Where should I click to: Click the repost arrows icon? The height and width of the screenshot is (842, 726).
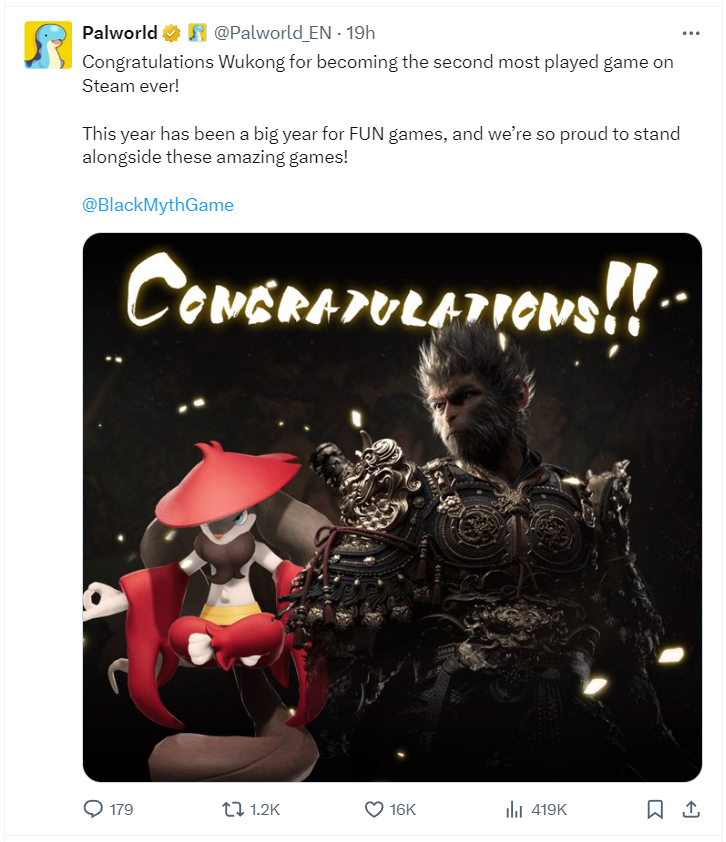(233, 809)
